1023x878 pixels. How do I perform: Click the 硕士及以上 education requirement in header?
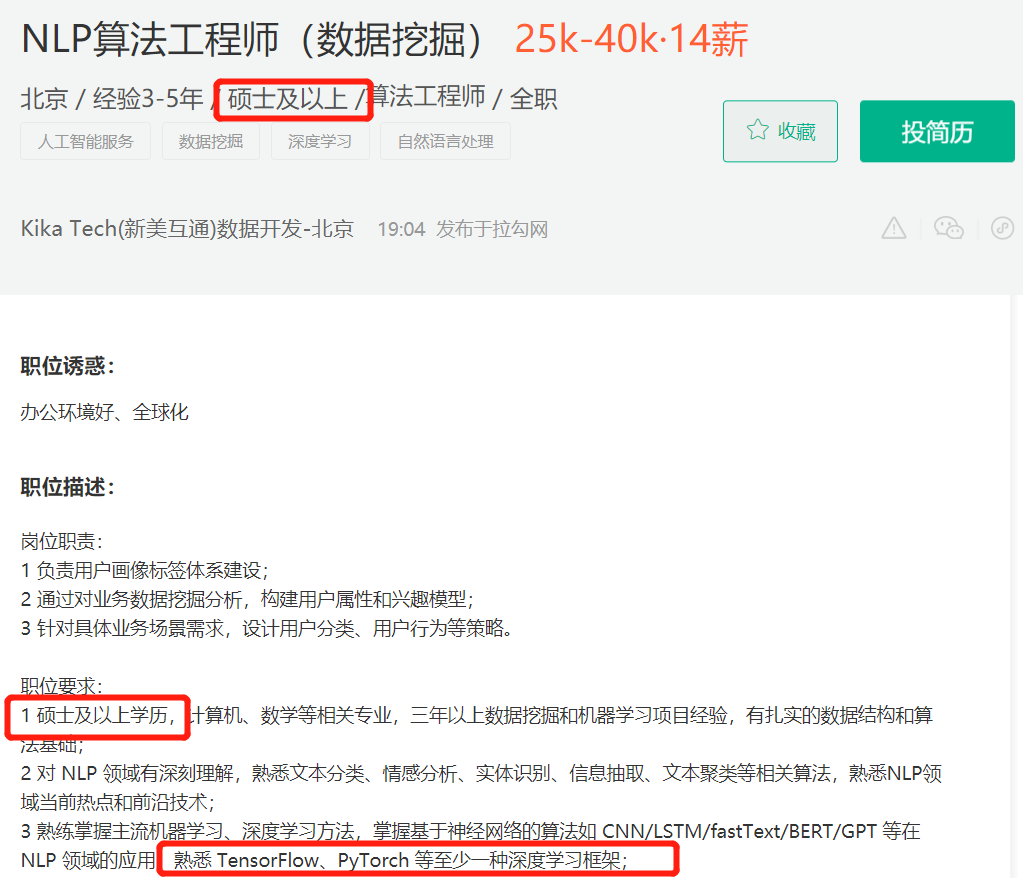tap(287, 99)
